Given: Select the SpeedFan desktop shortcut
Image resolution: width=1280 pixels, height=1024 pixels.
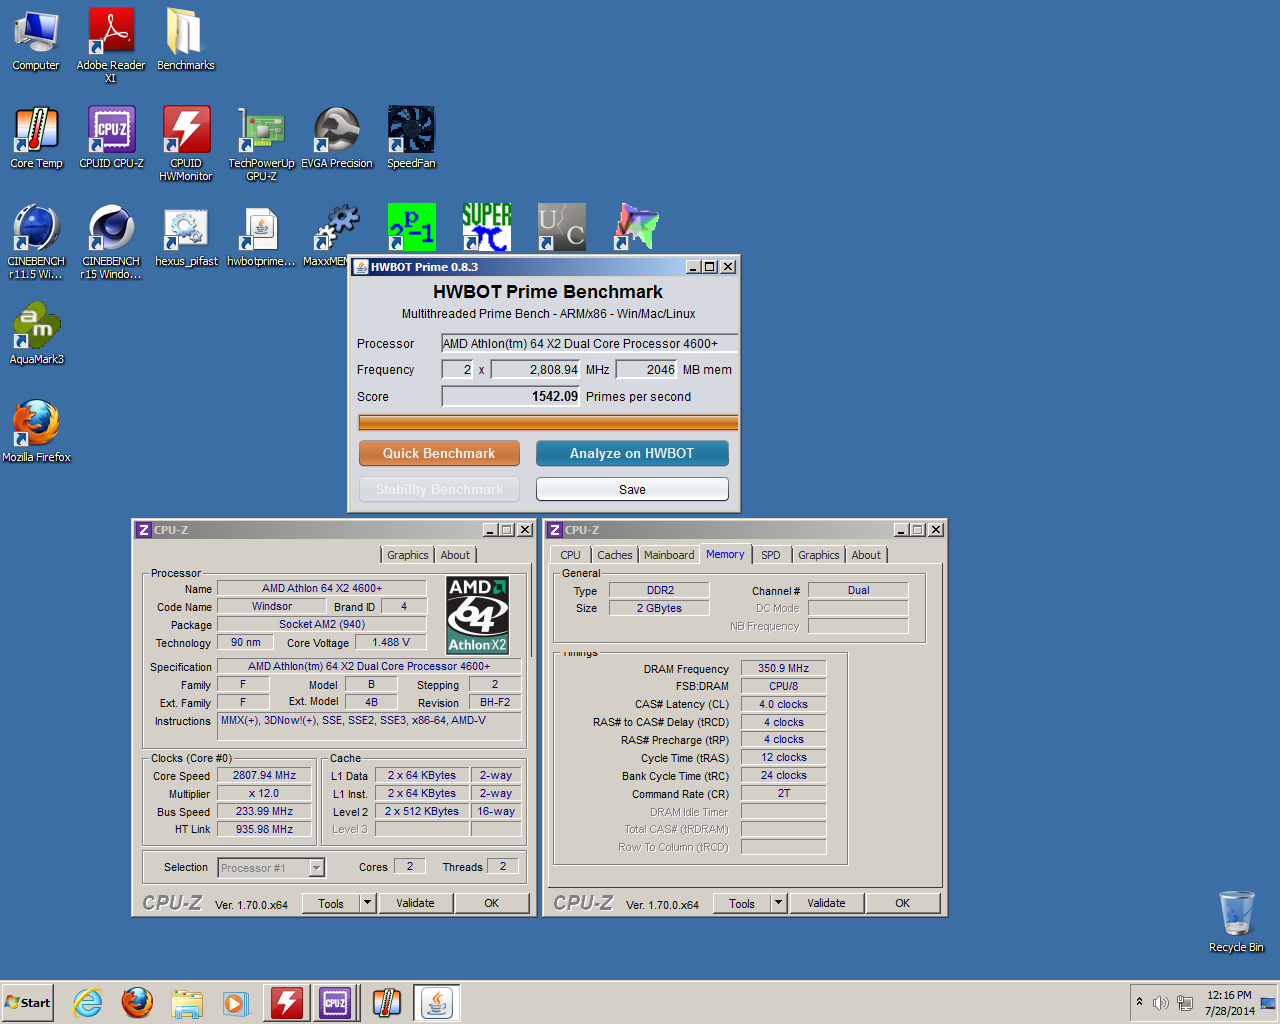Looking at the screenshot, I should 411,138.
